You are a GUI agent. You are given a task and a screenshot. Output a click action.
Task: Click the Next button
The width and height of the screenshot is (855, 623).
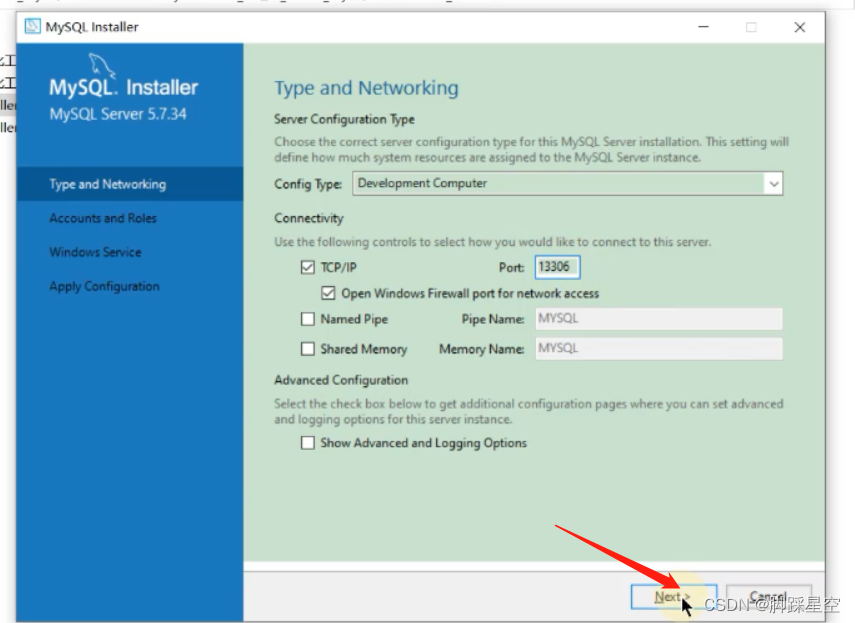tap(673, 597)
